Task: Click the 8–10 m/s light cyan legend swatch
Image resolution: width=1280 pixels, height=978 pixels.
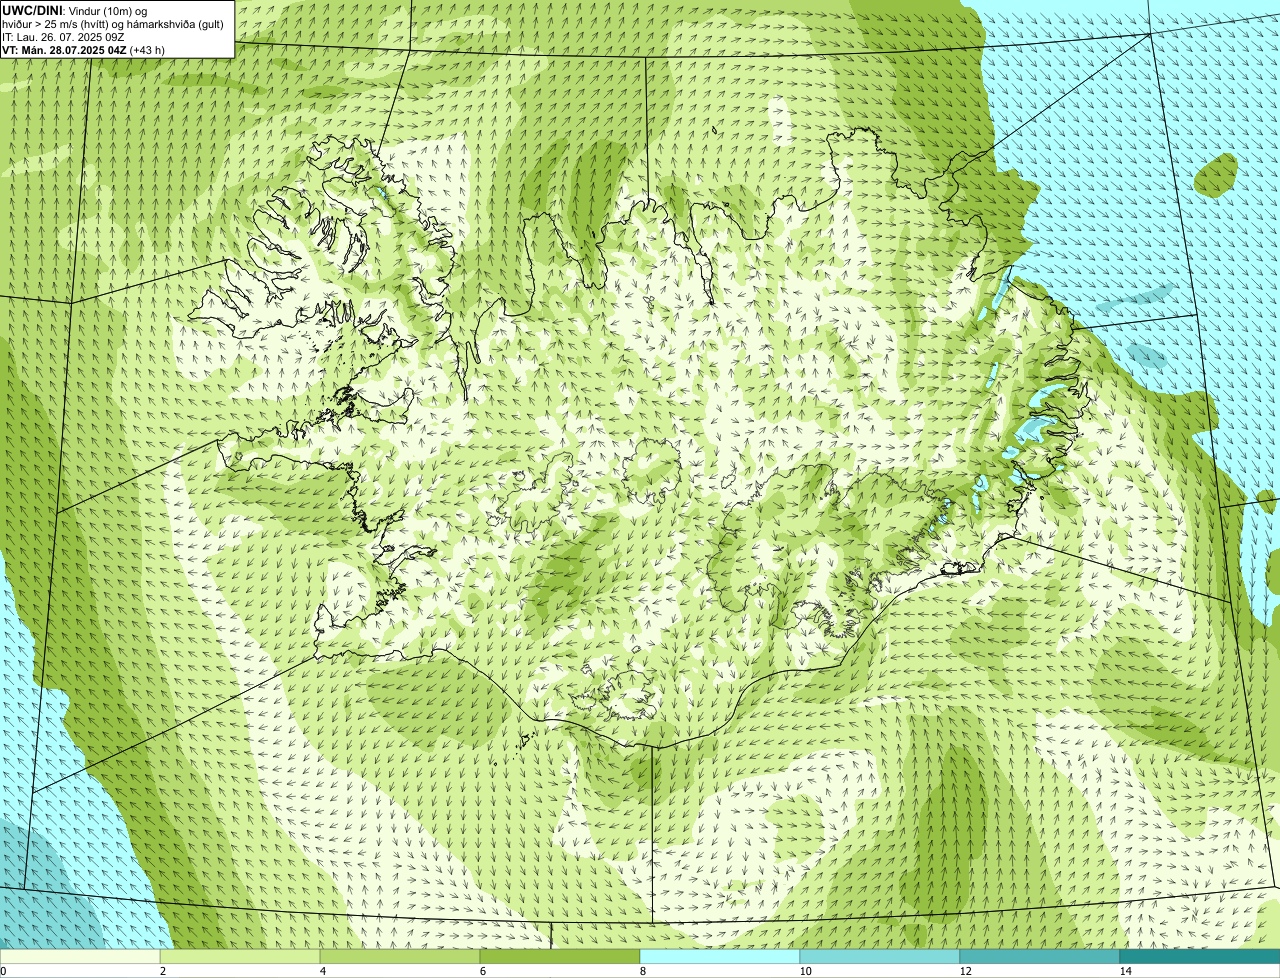Action: pos(720,956)
